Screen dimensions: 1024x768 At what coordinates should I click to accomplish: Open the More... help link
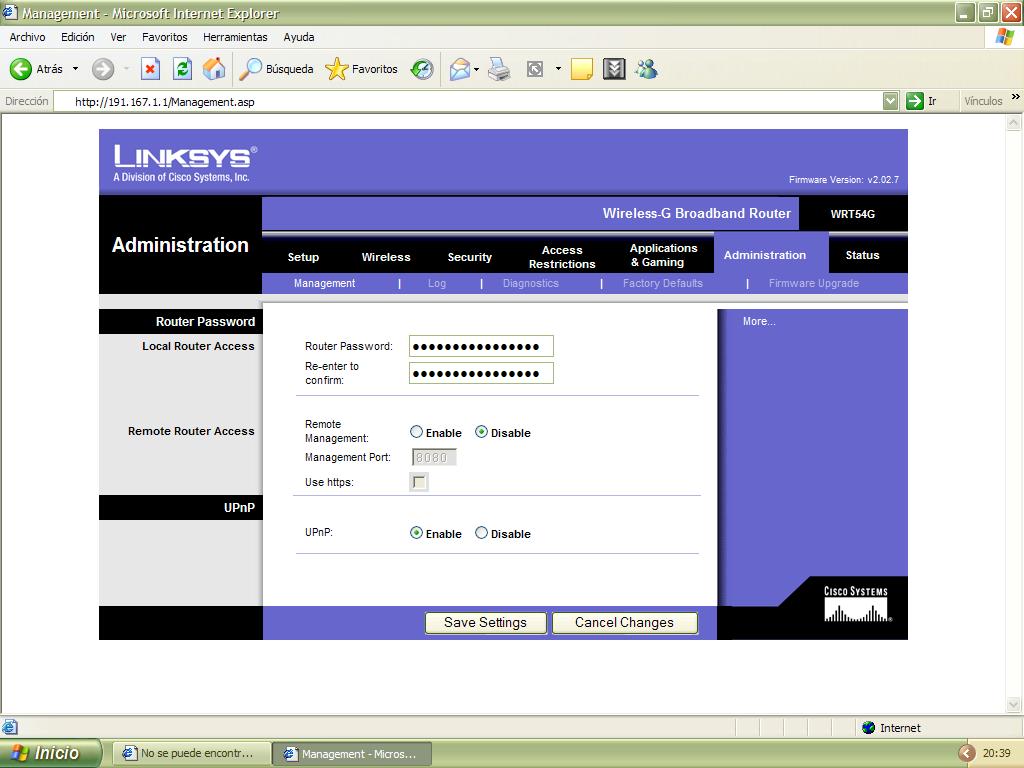coord(759,321)
